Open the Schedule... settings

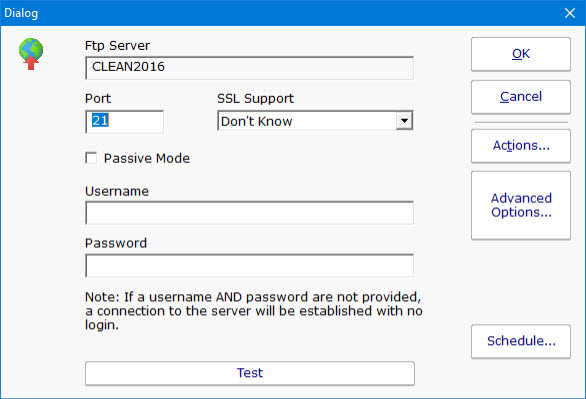(521, 341)
